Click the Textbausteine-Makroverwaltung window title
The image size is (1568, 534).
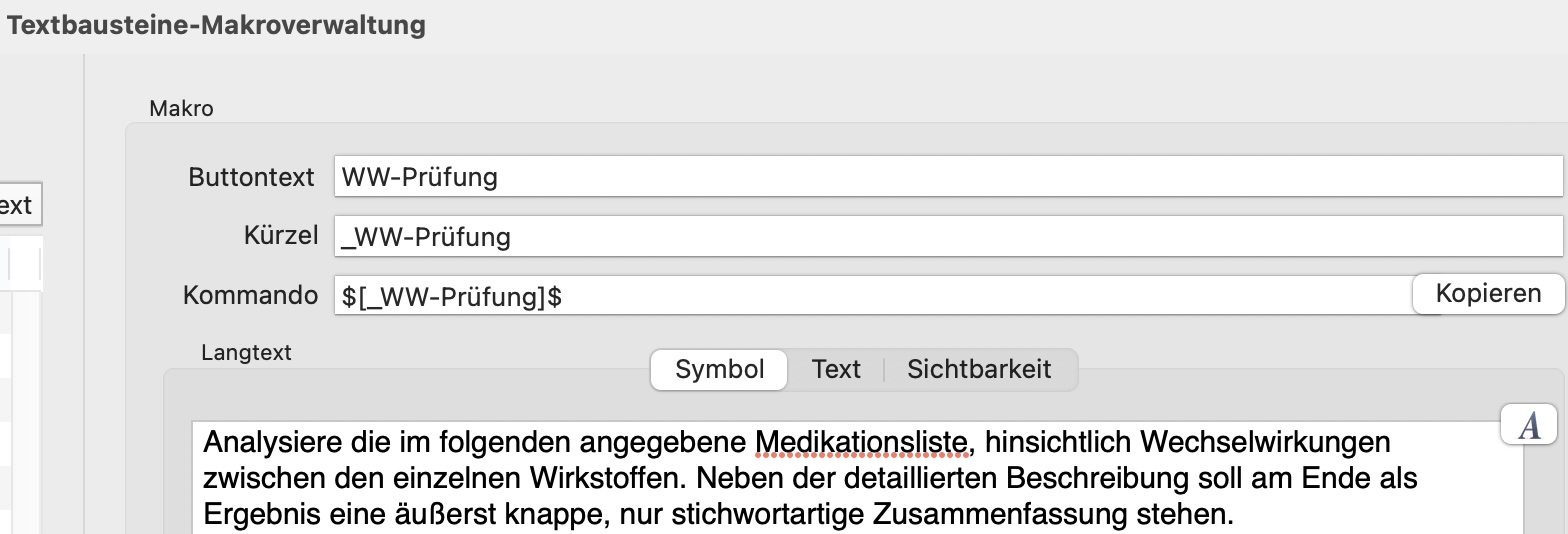pos(216,25)
